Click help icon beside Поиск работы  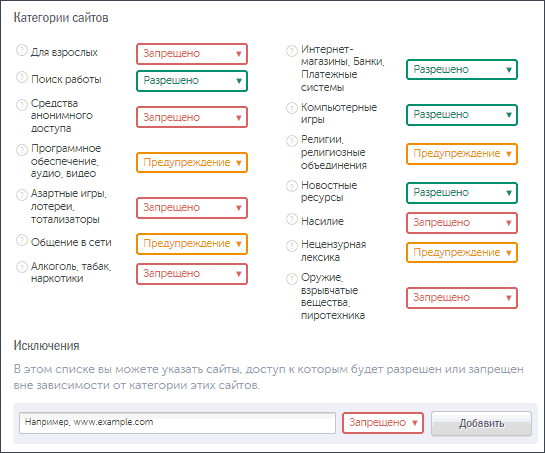click(x=22, y=77)
